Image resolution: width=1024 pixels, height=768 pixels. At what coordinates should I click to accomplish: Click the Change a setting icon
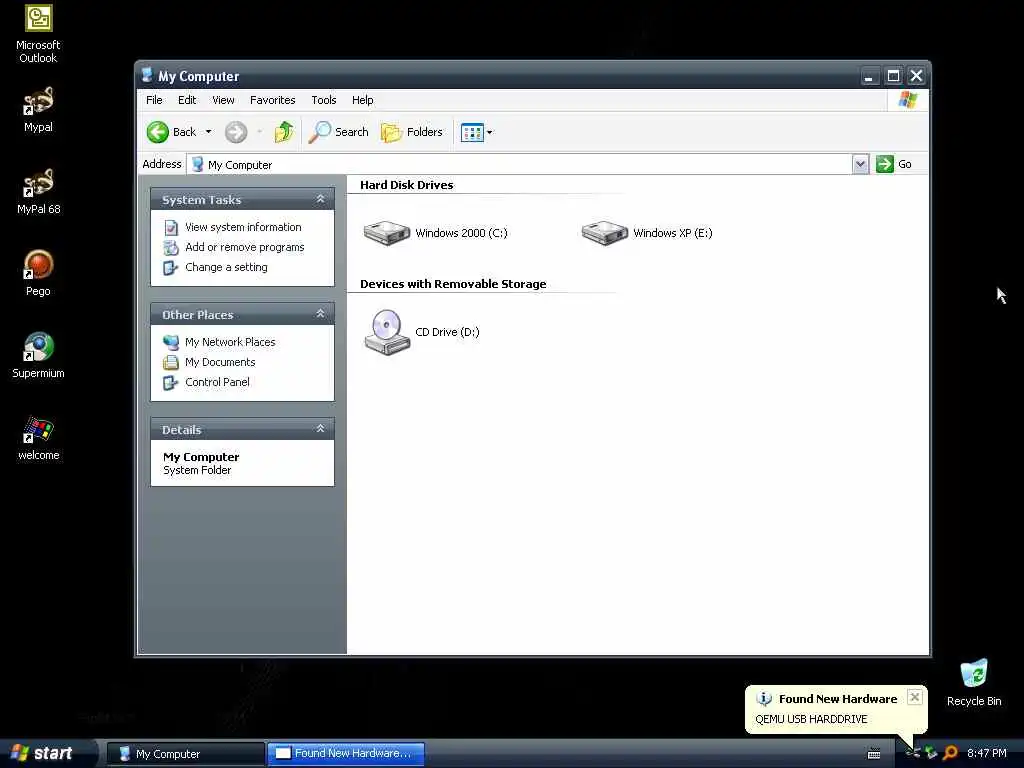tap(171, 268)
